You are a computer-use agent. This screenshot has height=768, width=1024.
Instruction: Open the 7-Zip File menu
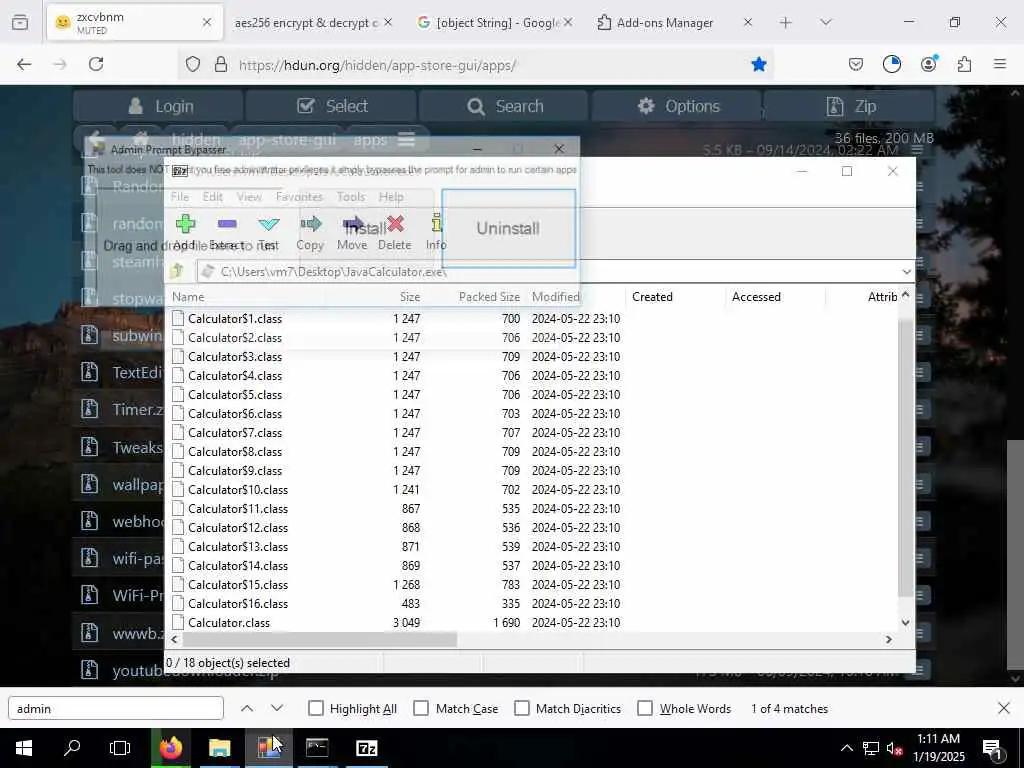pyautogui.click(x=180, y=197)
